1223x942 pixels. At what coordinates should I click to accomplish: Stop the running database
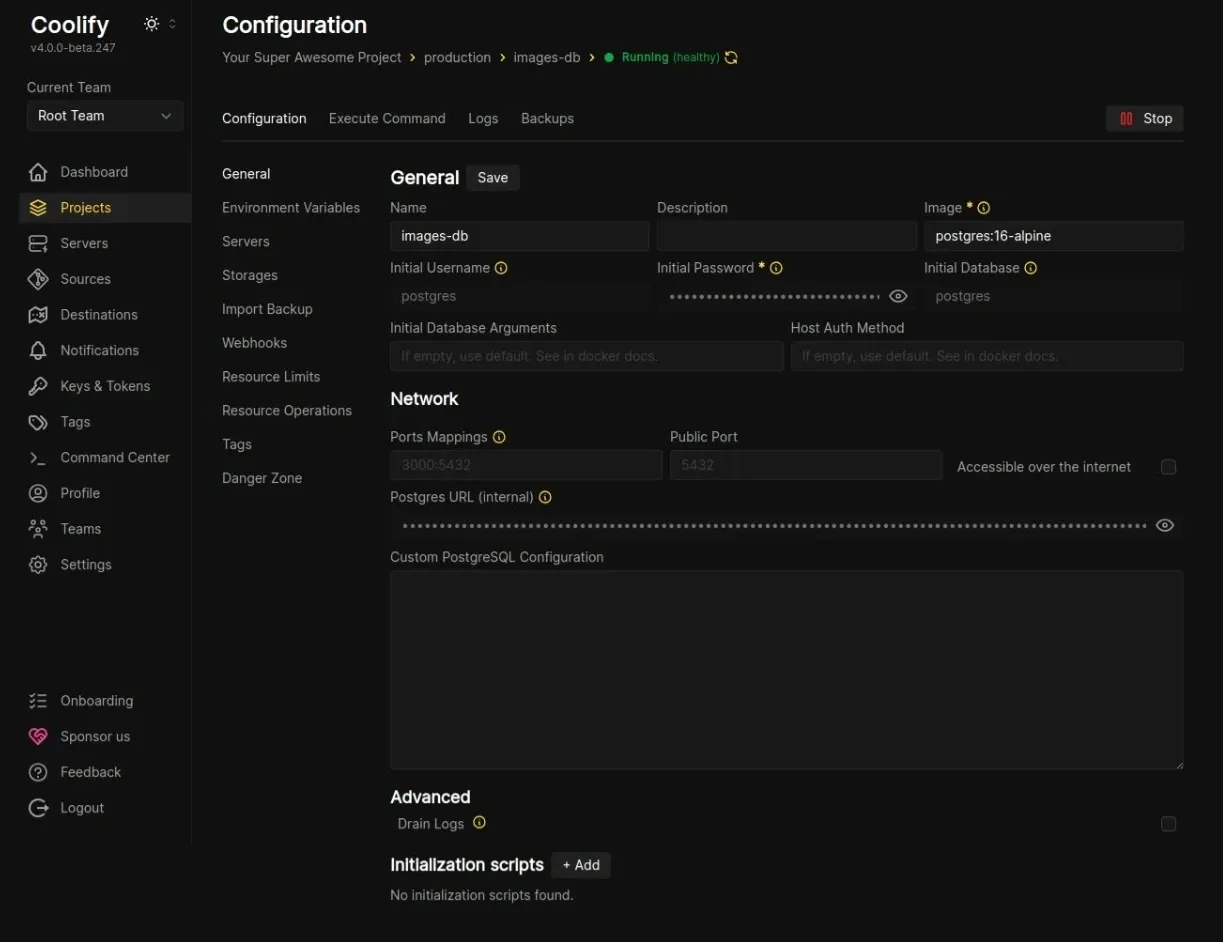click(x=1144, y=118)
